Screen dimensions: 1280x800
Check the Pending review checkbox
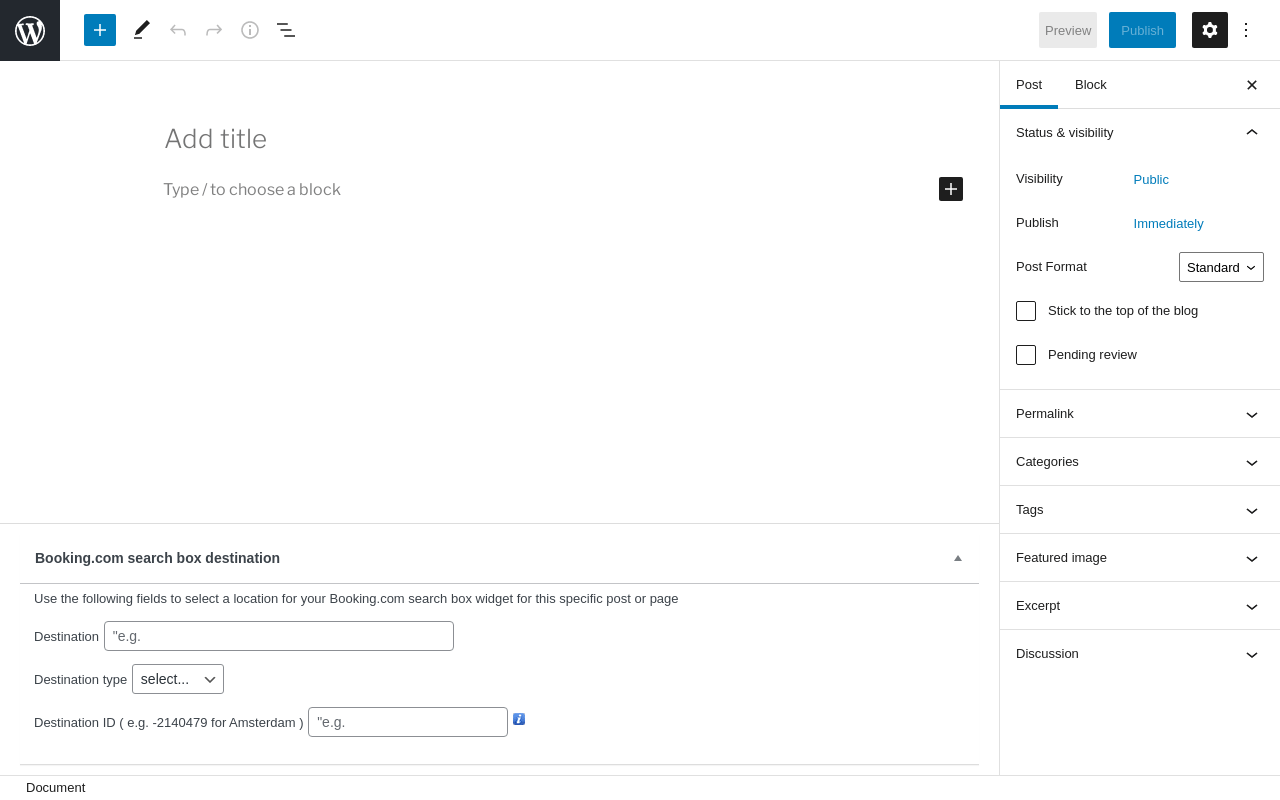[x=1026, y=355]
